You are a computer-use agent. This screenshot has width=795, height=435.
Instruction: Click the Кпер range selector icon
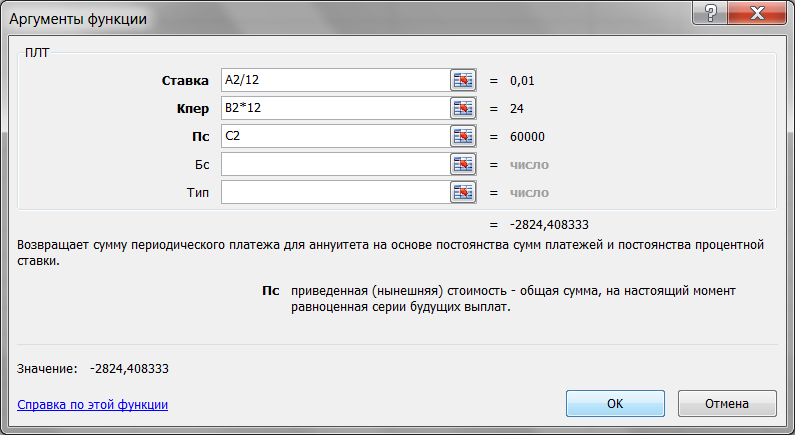pyautogui.click(x=463, y=108)
